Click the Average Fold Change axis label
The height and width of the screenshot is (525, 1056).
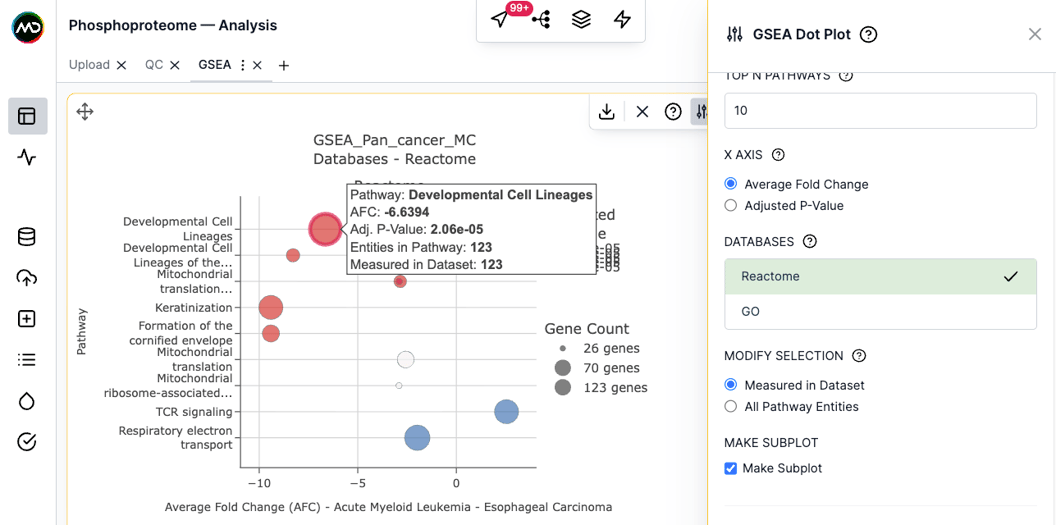coord(389,507)
